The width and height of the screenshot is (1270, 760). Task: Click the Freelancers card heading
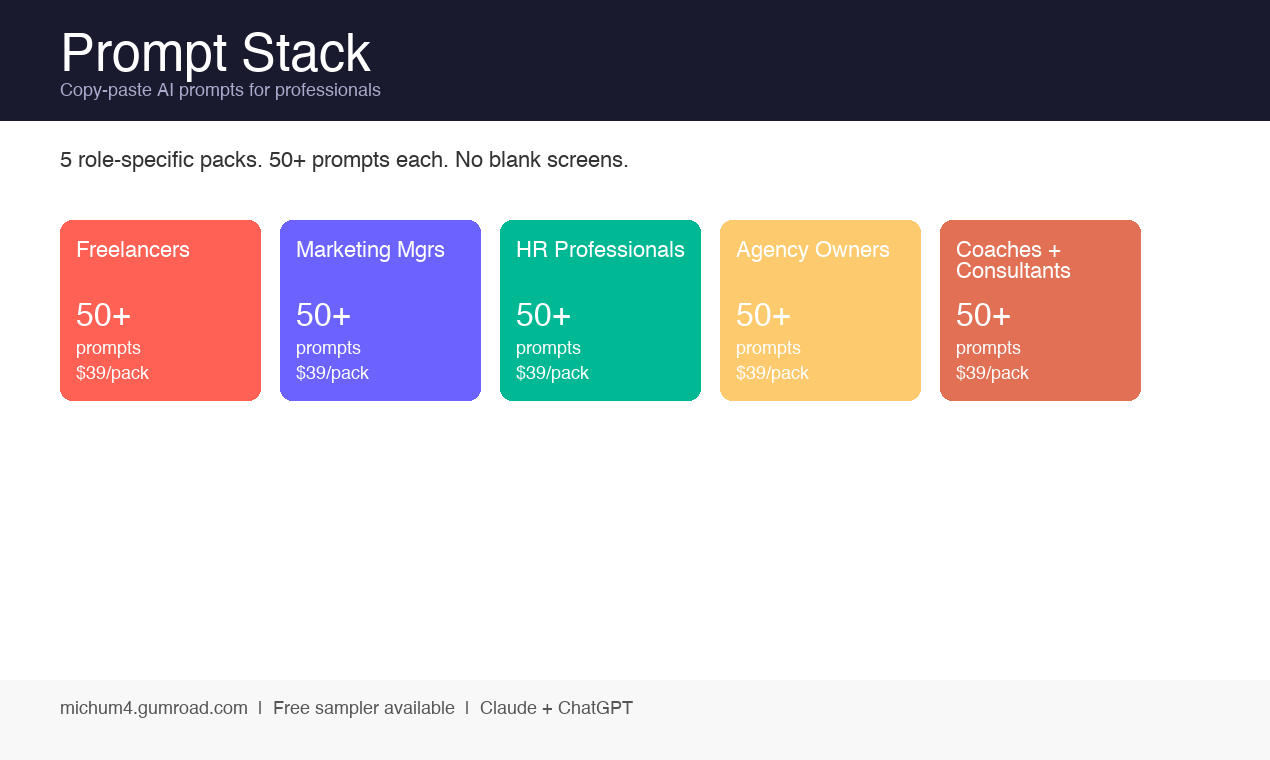coord(133,249)
